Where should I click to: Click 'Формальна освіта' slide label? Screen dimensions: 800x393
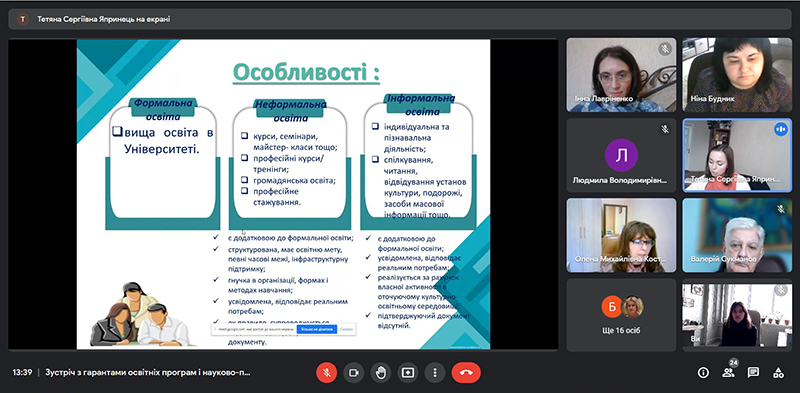click(x=163, y=109)
